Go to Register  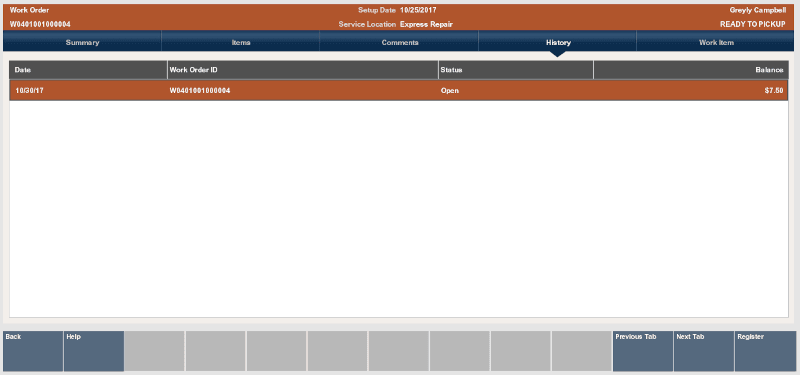(765, 351)
